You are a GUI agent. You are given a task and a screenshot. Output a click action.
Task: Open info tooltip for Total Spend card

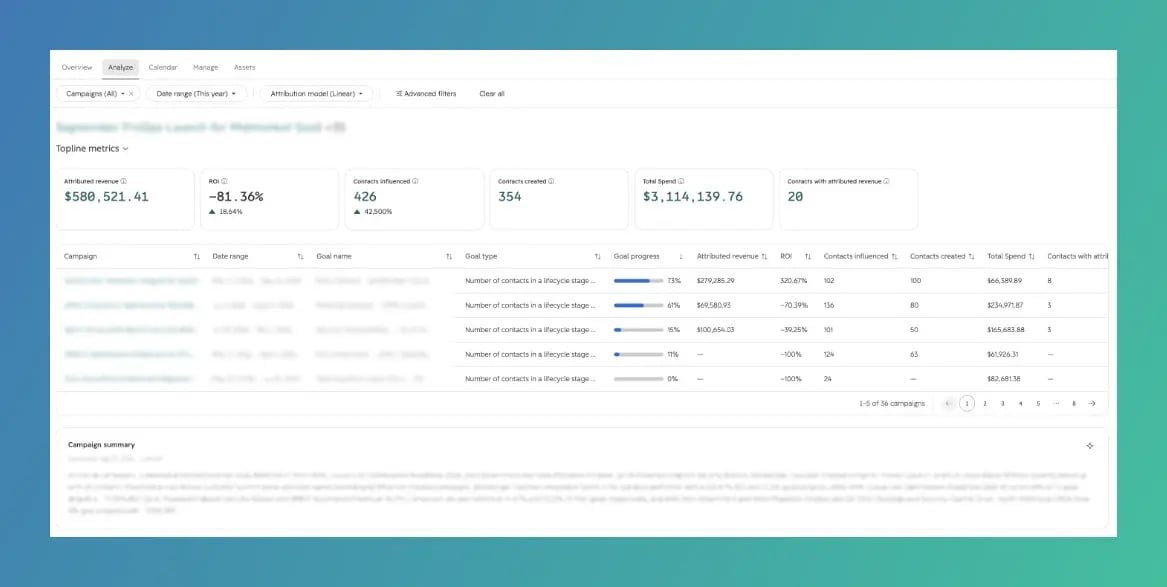(681, 181)
